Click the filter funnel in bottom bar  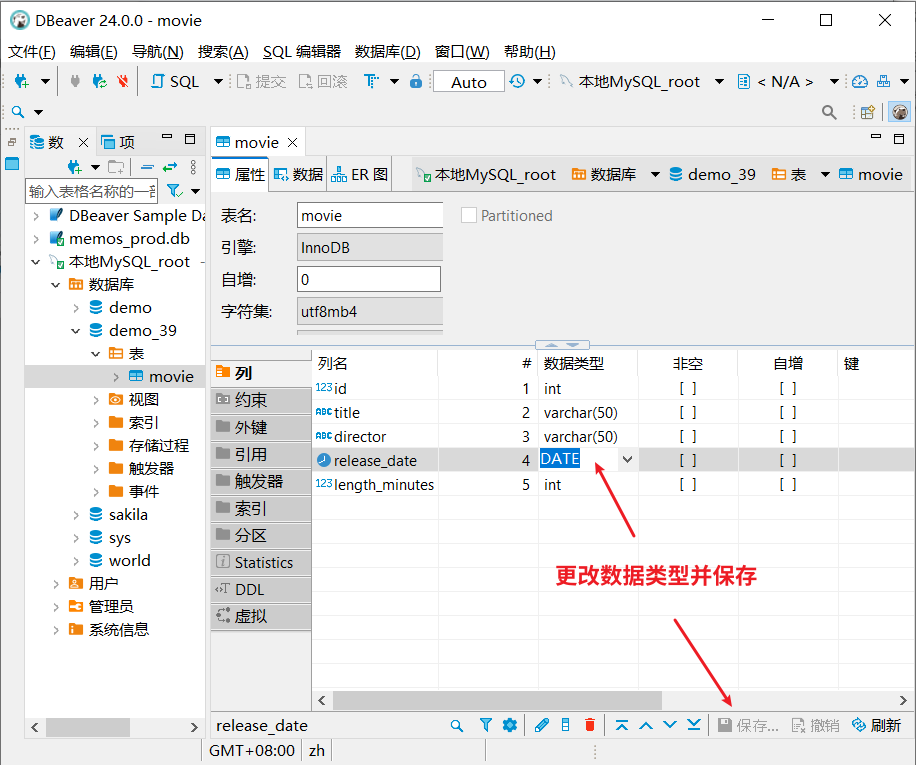pyautogui.click(x=485, y=725)
